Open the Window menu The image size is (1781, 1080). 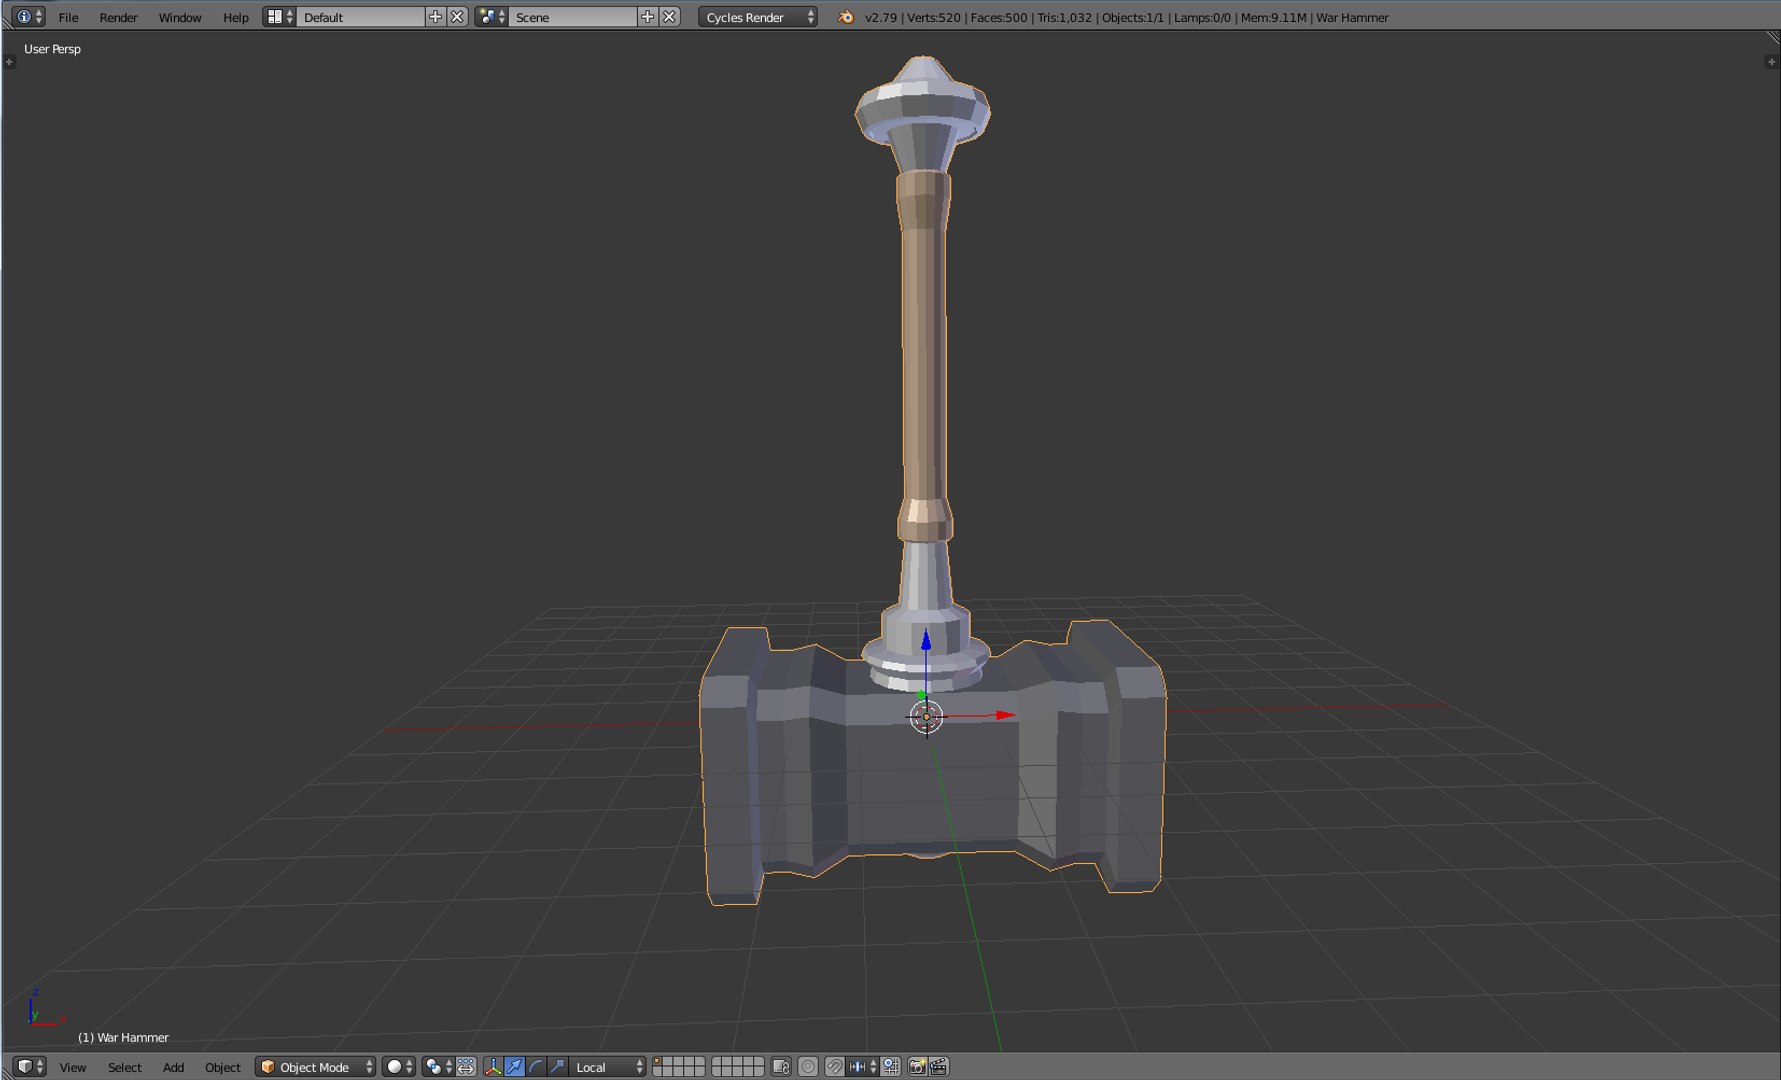click(180, 17)
